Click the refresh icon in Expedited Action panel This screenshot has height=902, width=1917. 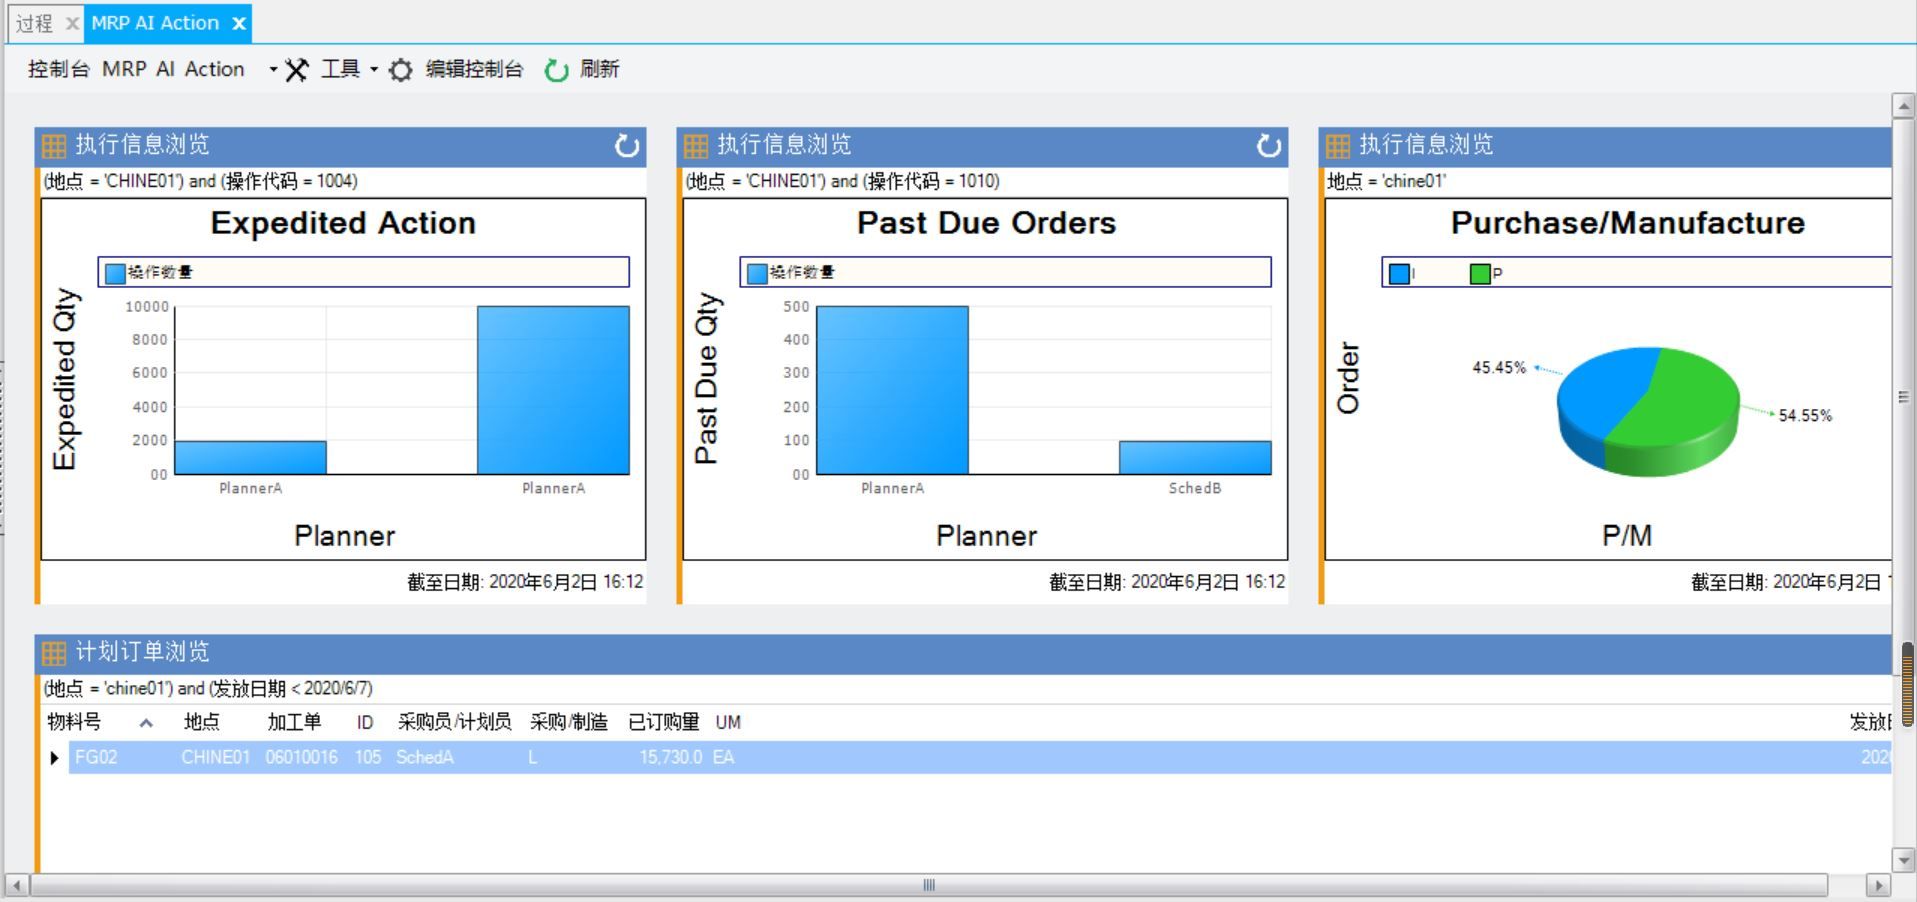(x=627, y=146)
